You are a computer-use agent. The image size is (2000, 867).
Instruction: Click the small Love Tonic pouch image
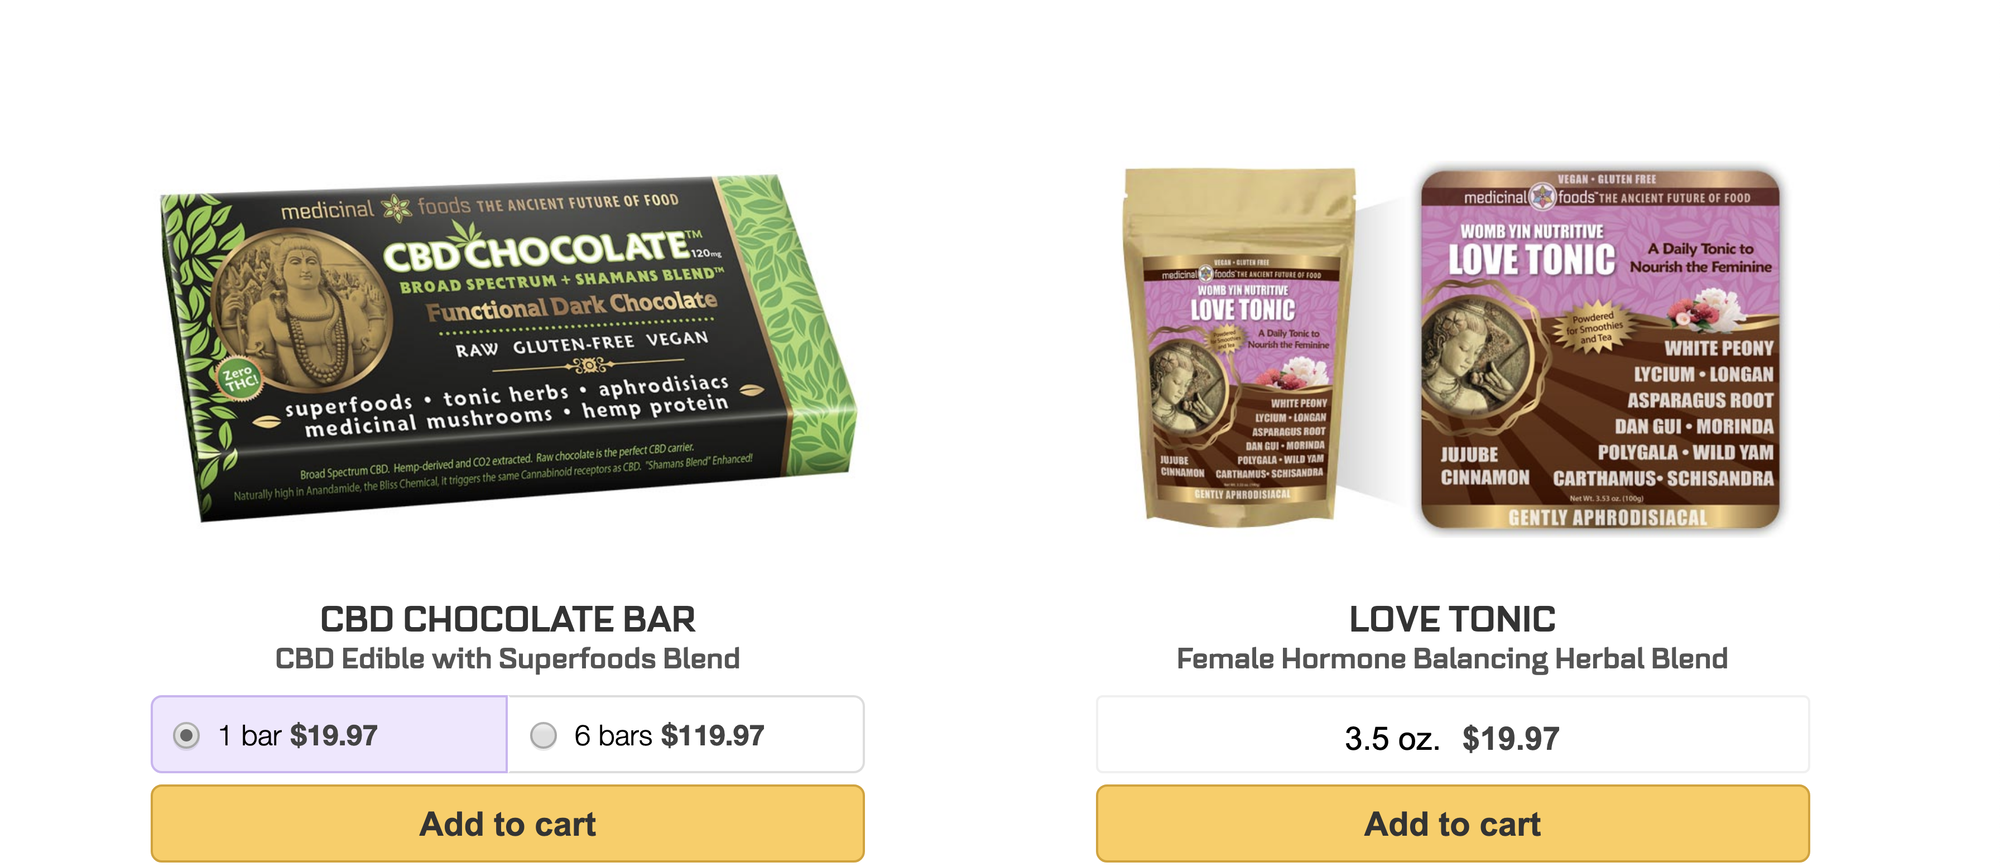pos(1241,345)
